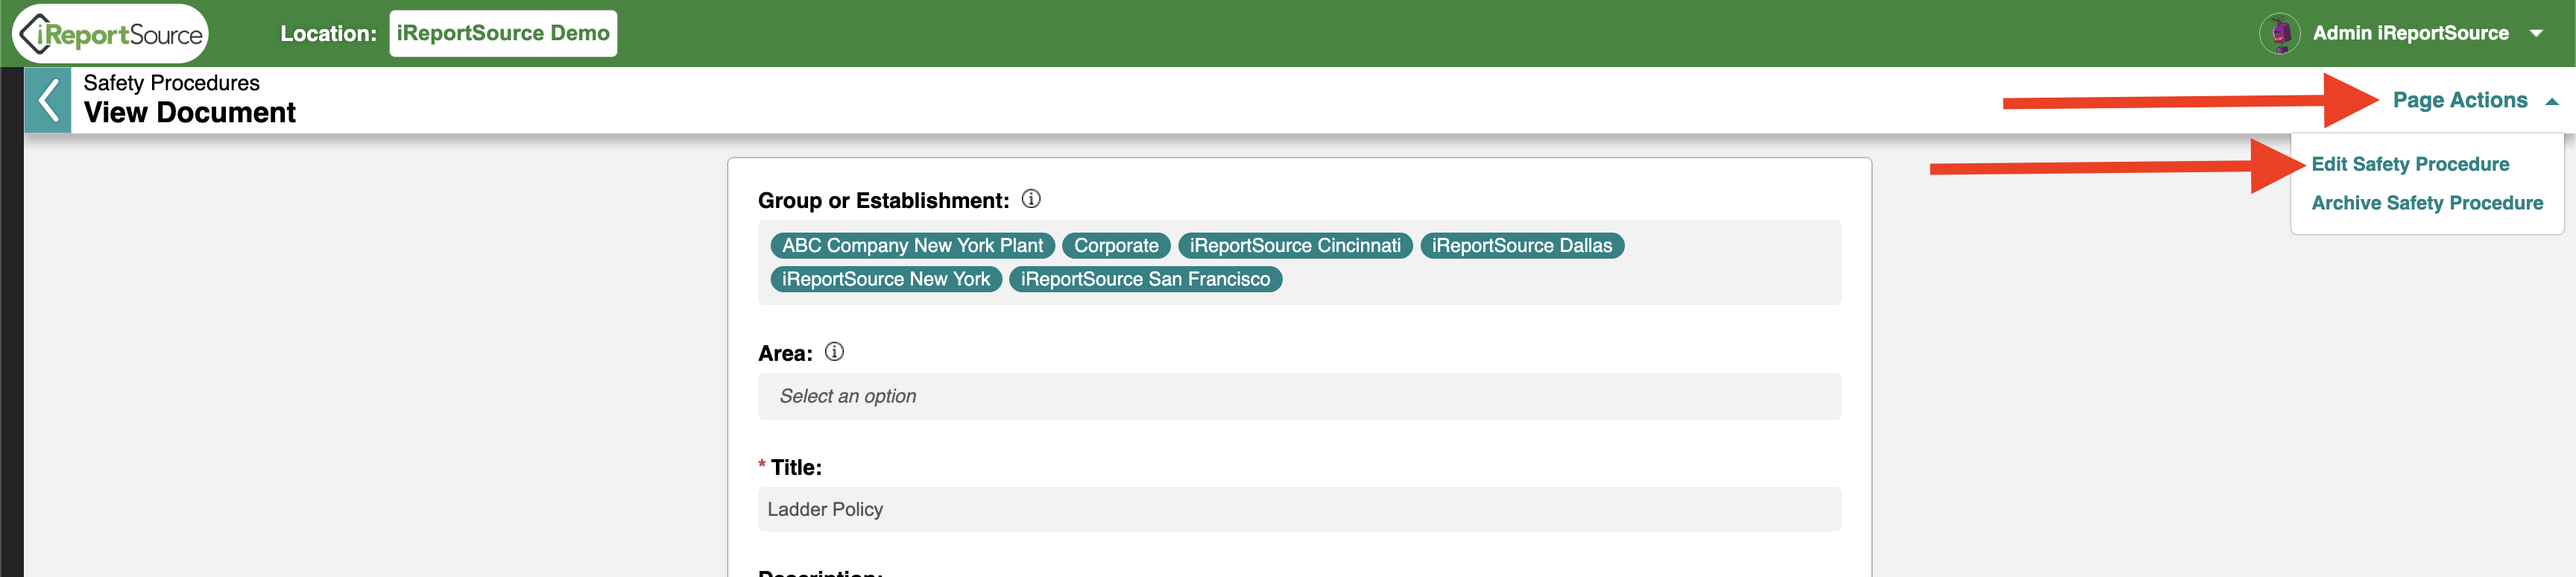
Task: Go back using the left chevron button
Action: click(48, 100)
